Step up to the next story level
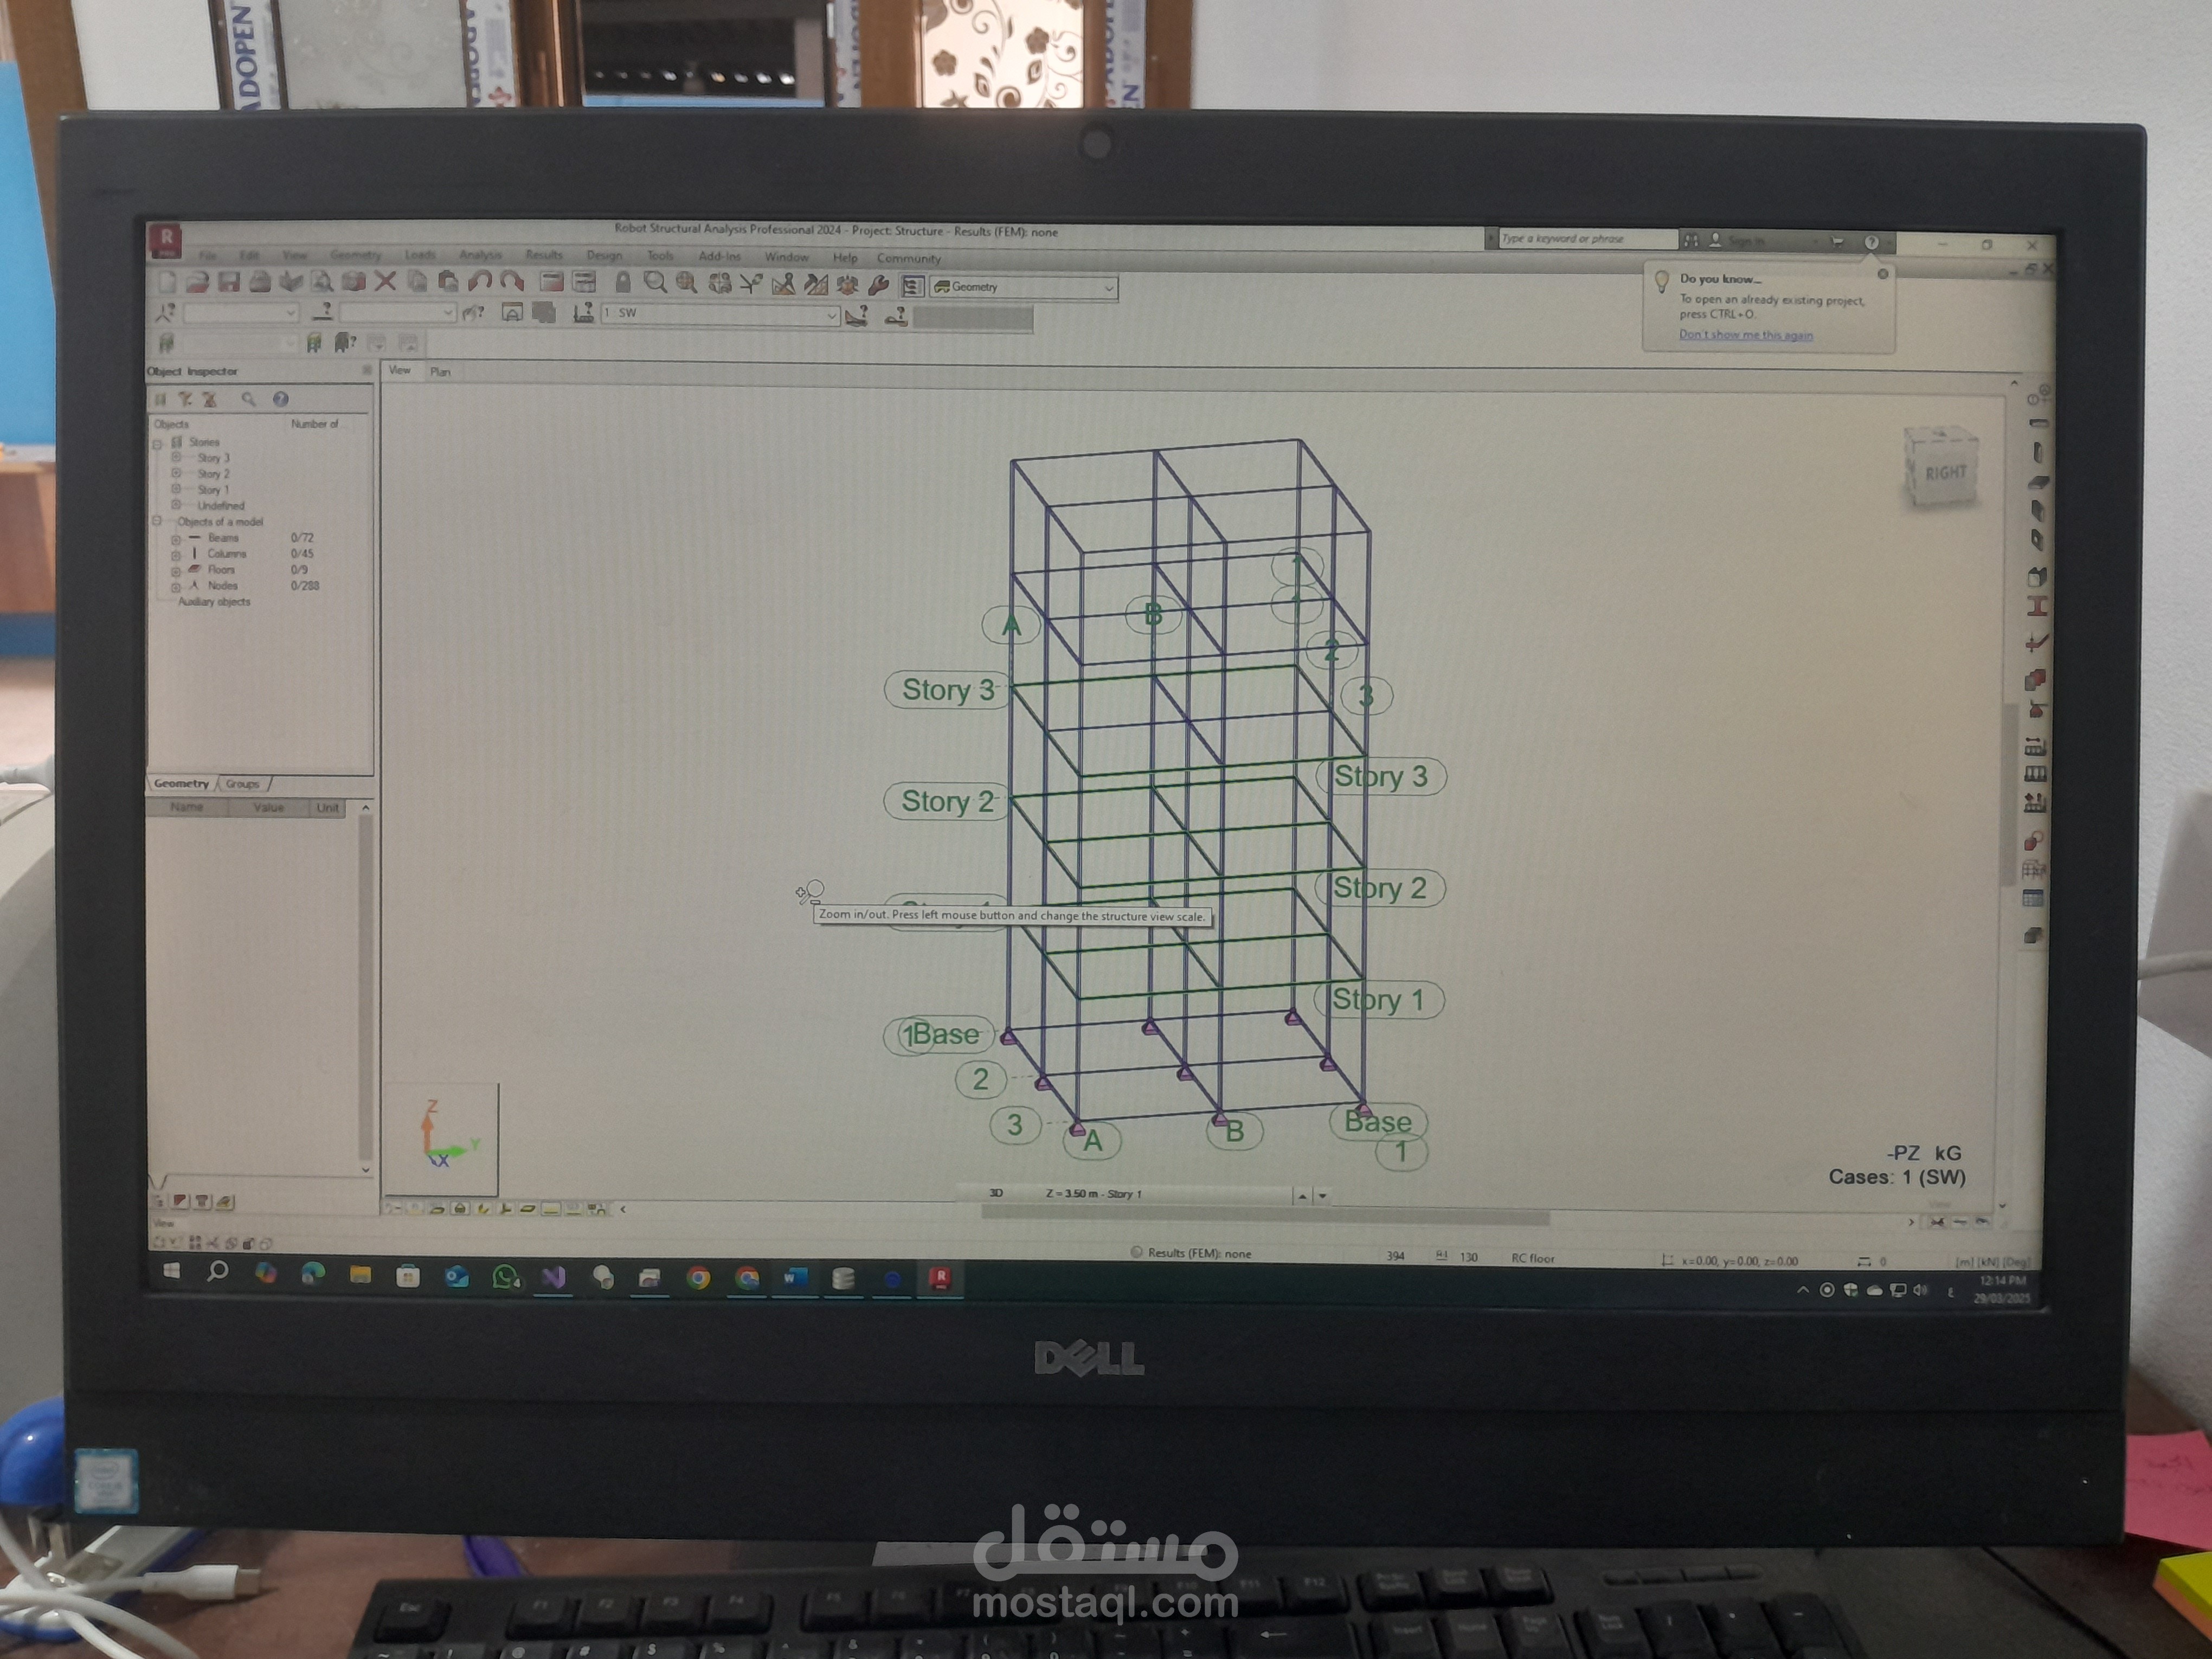2212x1659 pixels. pos(1302,1196)
